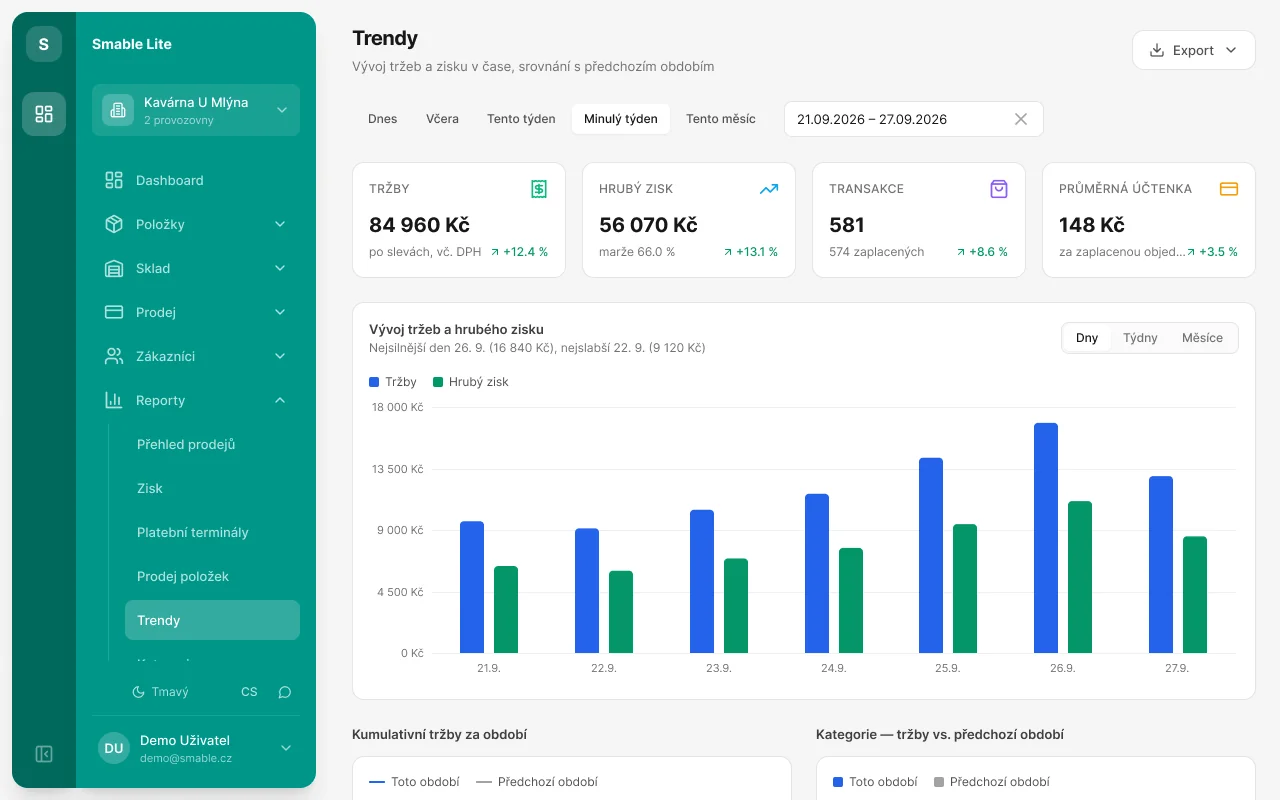Click the Tržby dollar icon
Image resolution: width=1280 pixels, height=800 pixels.
[539, 189]
